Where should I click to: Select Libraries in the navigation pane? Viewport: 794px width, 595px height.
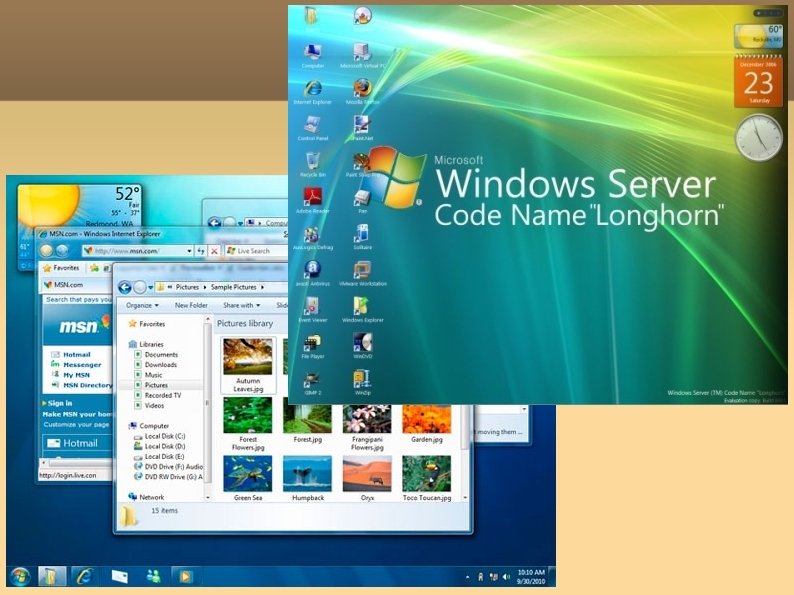[146, 344]
